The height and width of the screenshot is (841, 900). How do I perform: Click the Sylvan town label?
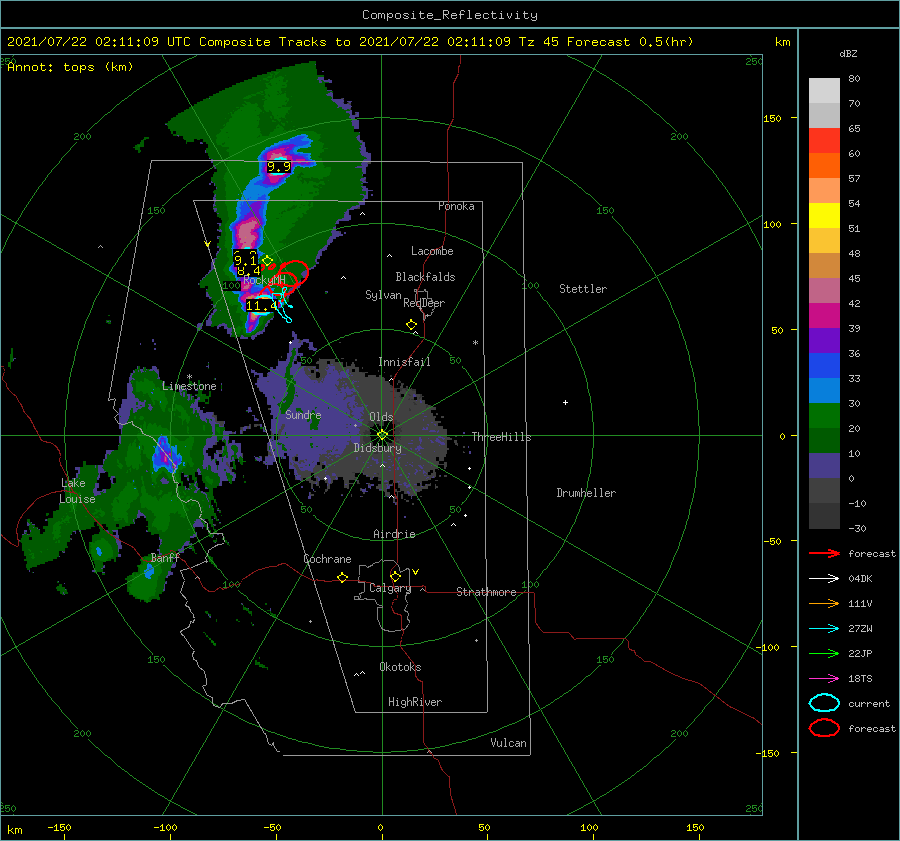pos(383,295)
